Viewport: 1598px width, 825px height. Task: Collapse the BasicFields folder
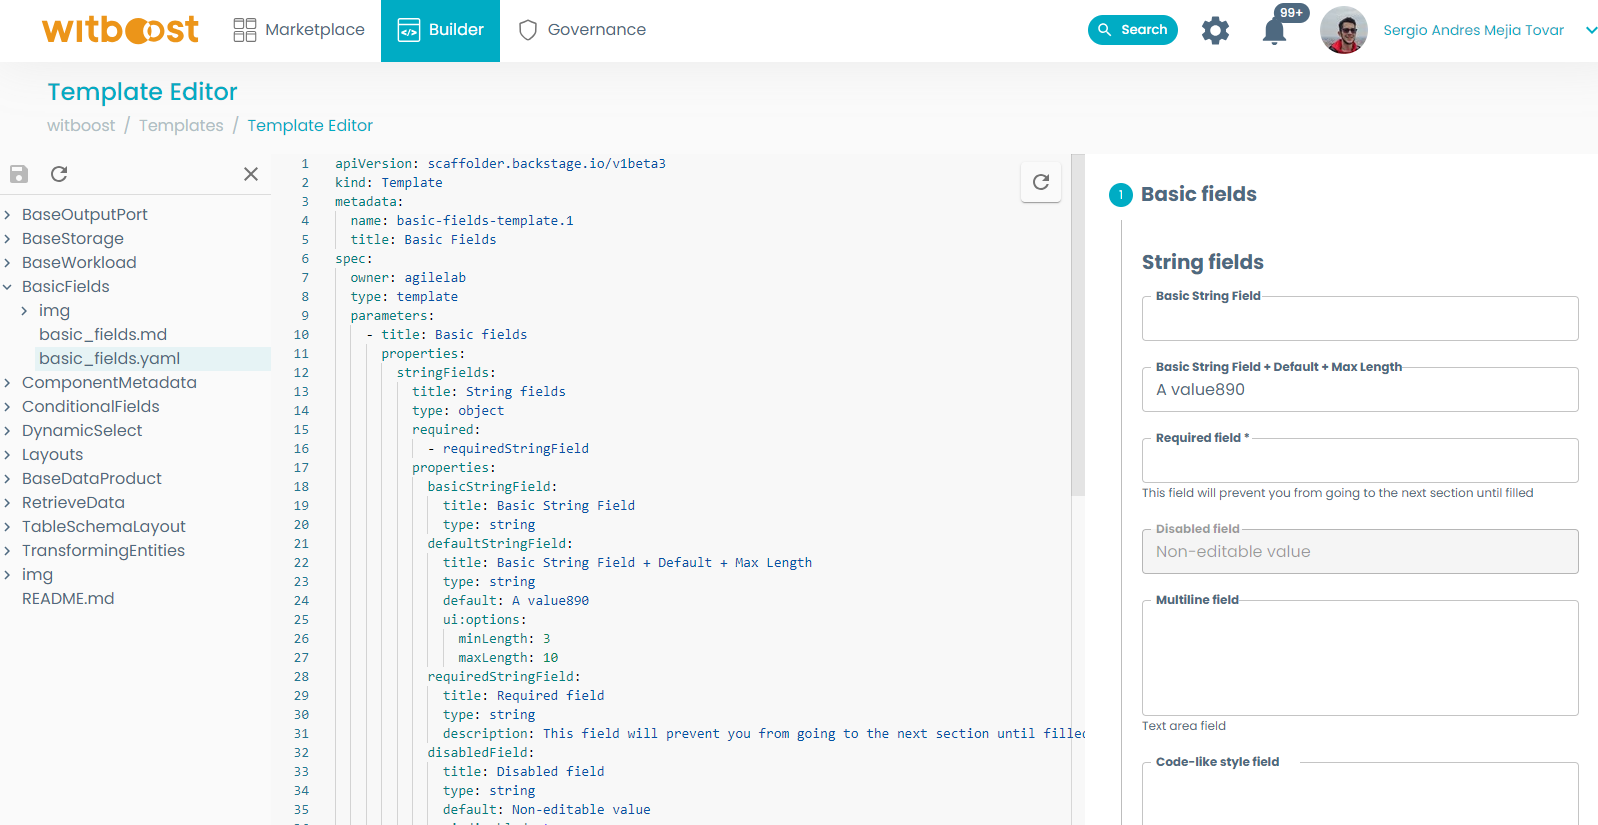point(8,287)
